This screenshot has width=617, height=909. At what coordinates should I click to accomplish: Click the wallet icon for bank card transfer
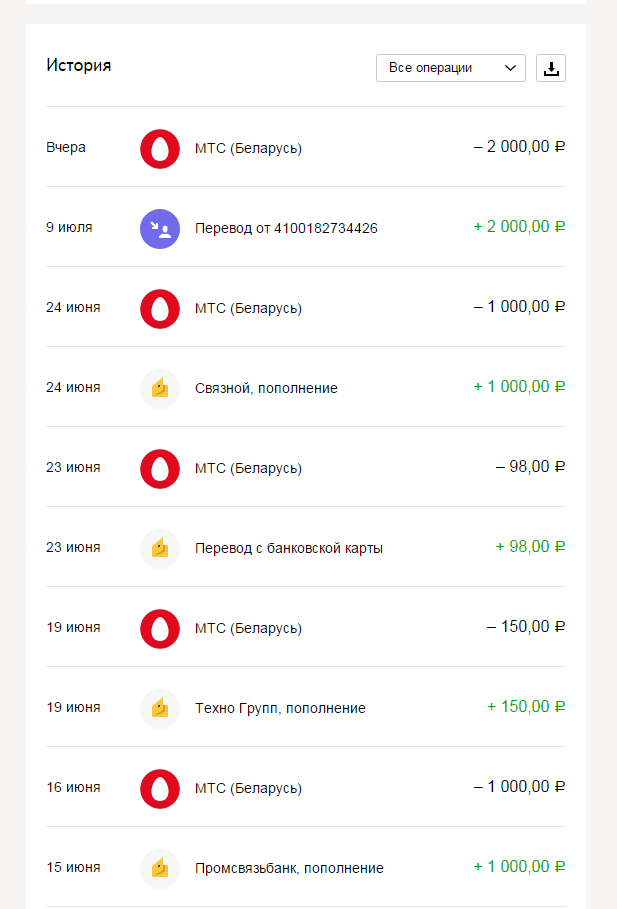[x=160, y=548]
